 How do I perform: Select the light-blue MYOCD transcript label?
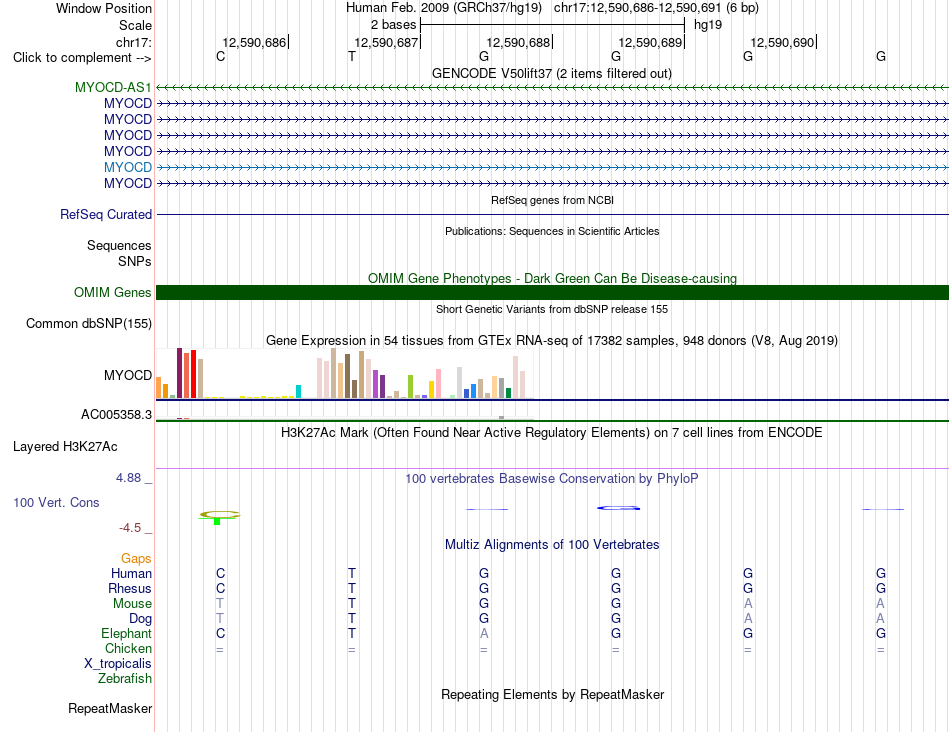tap(127, 167)
